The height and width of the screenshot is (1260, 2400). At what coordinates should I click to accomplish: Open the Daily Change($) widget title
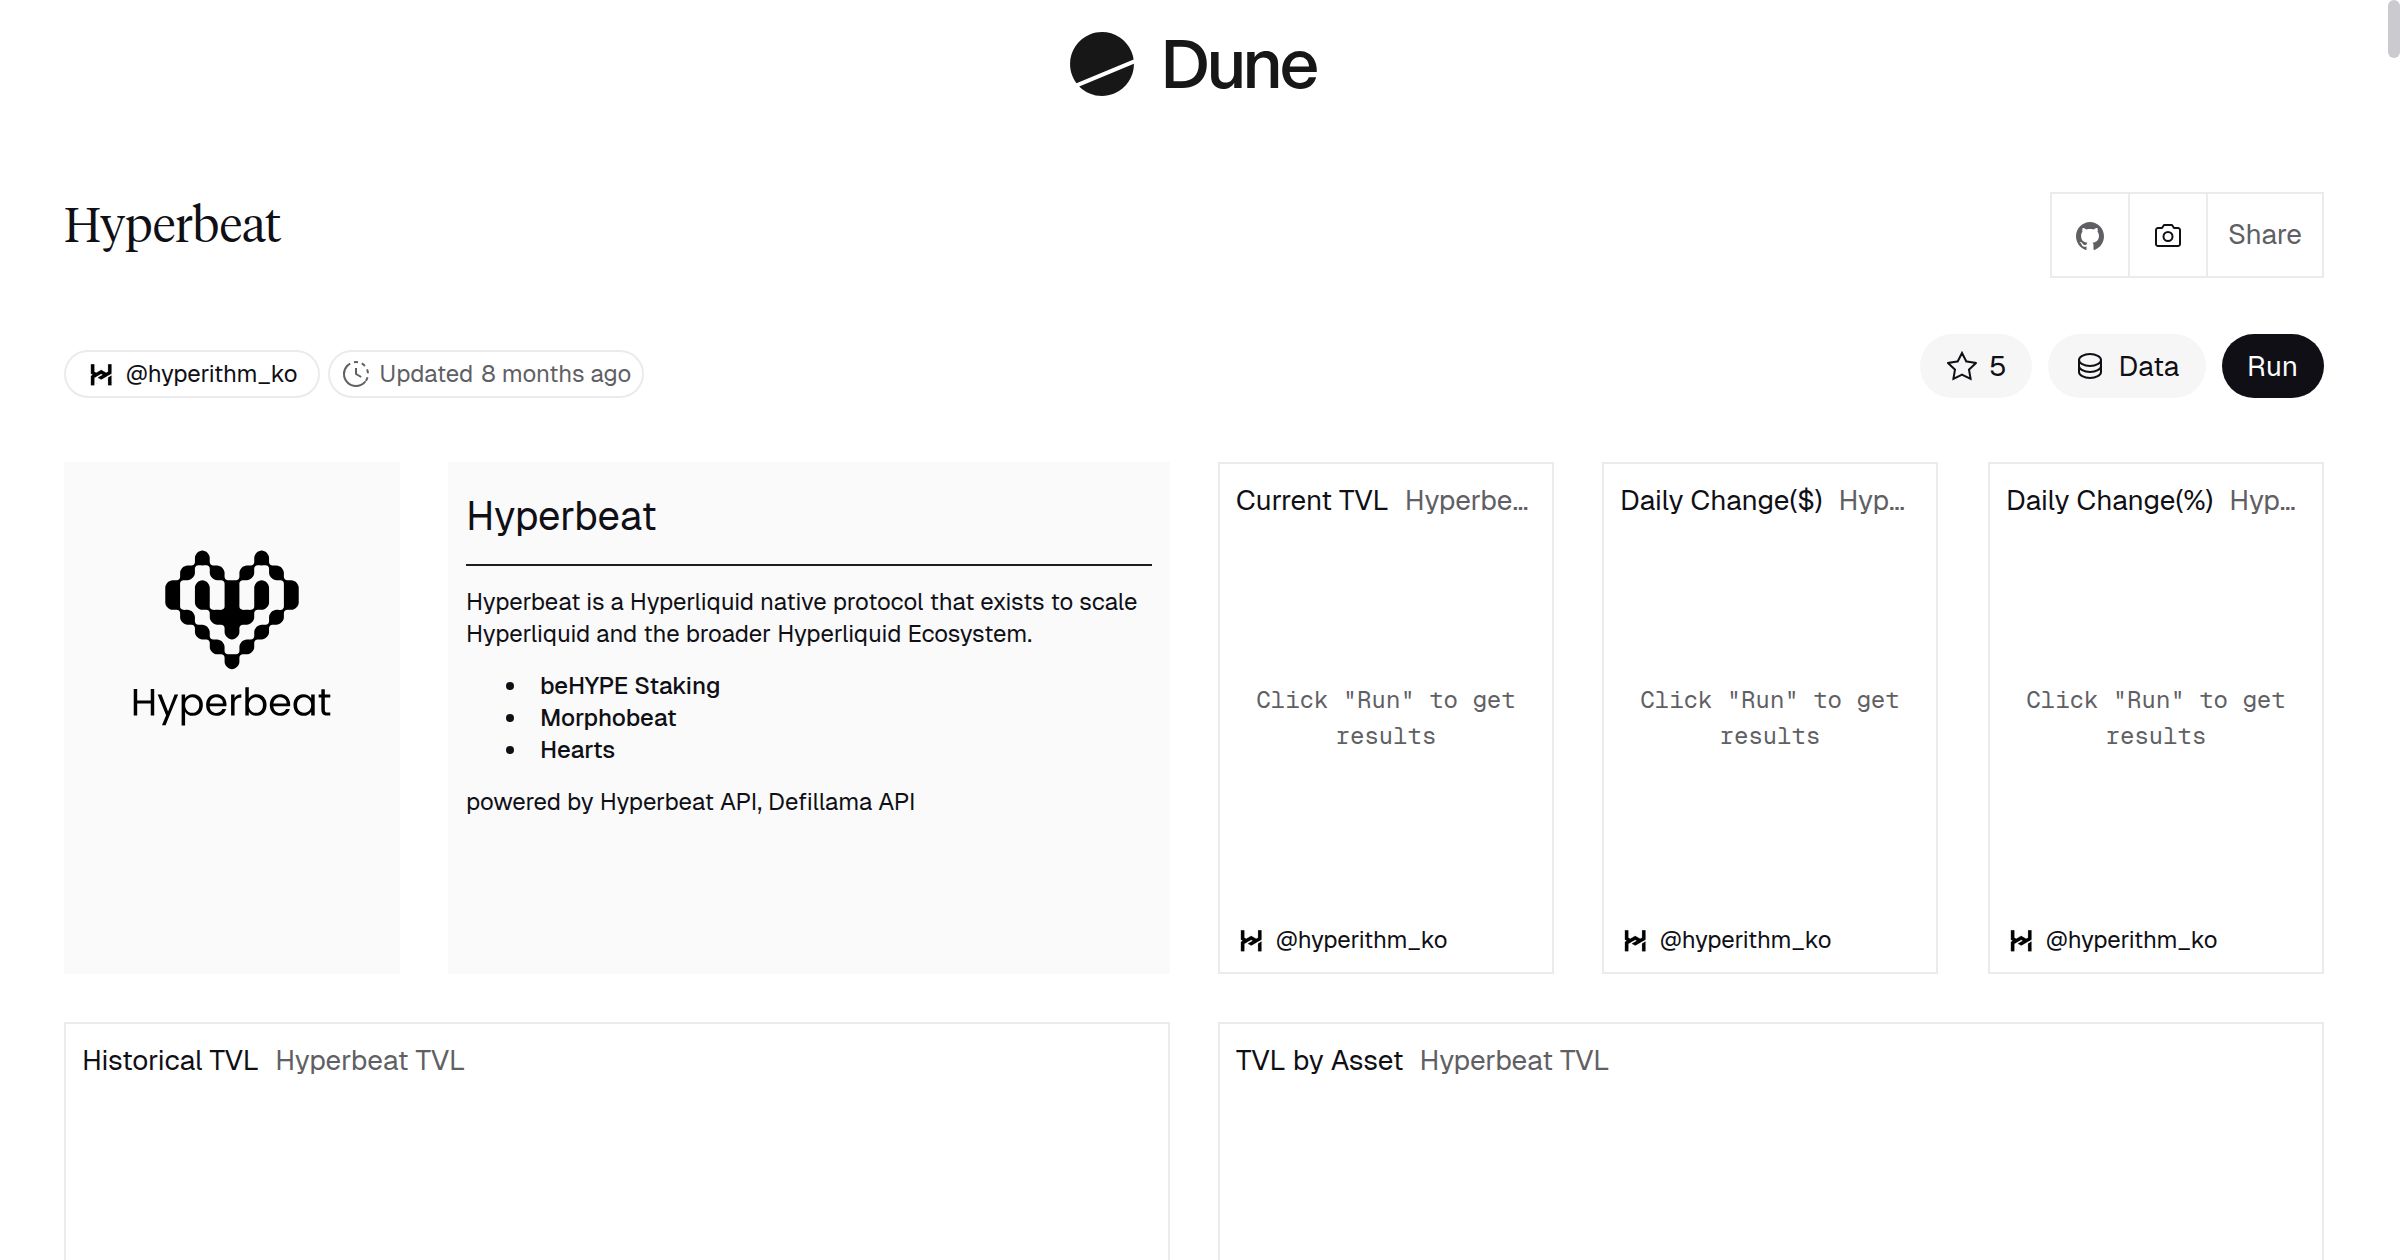click(1720, 500)
